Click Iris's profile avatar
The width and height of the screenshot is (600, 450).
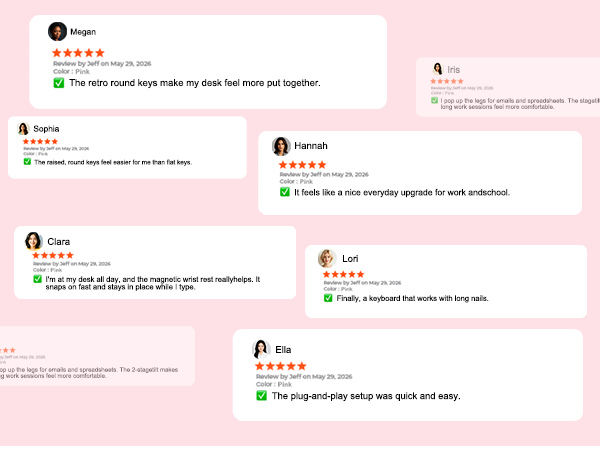(438, 69)
